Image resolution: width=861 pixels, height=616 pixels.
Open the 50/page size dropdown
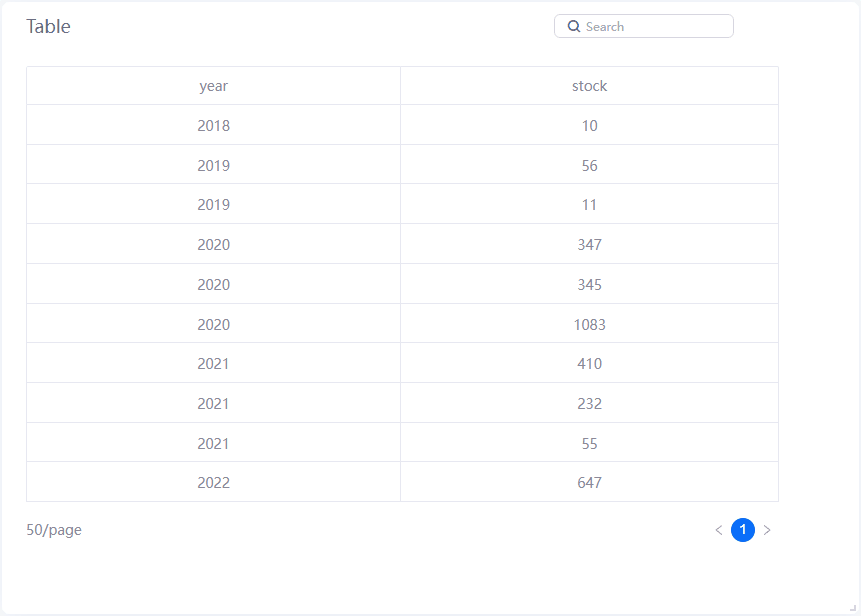(x=54, y=530)
